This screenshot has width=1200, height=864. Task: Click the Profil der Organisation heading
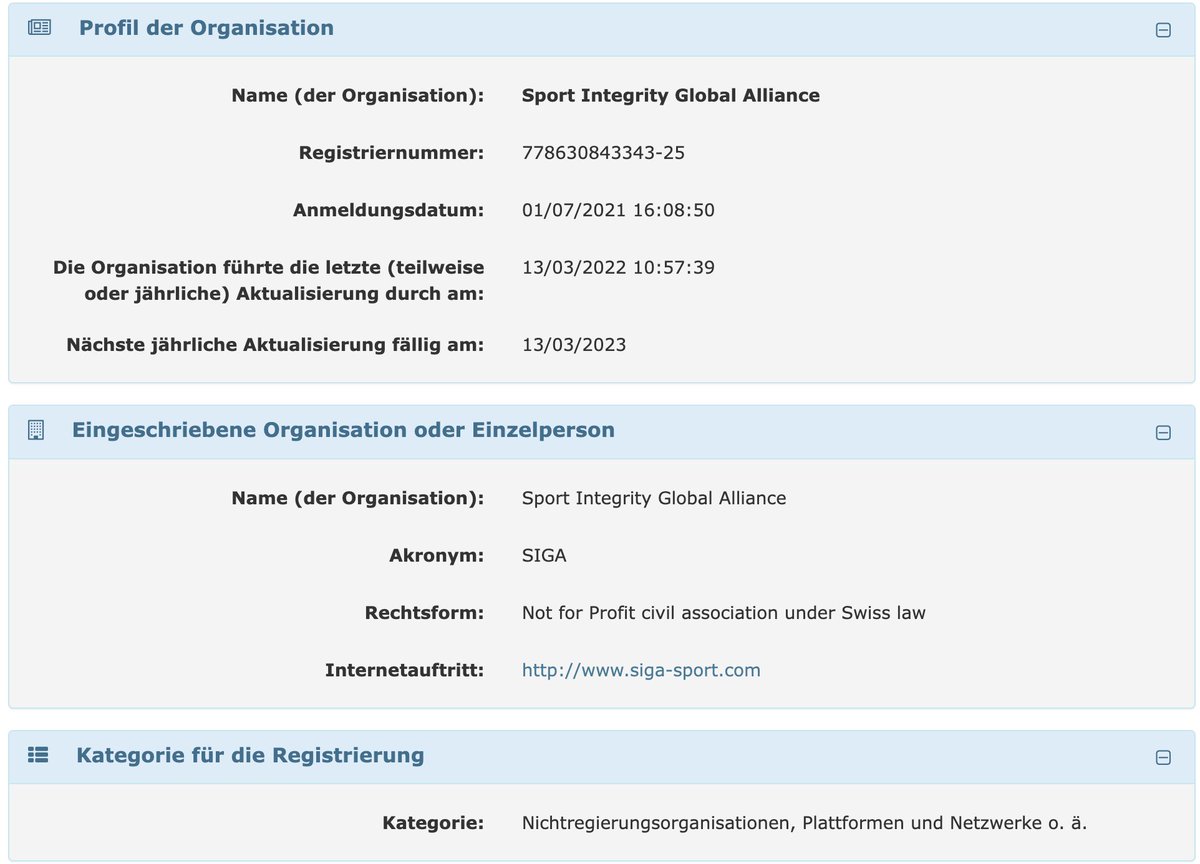click(x=206, y=28)
